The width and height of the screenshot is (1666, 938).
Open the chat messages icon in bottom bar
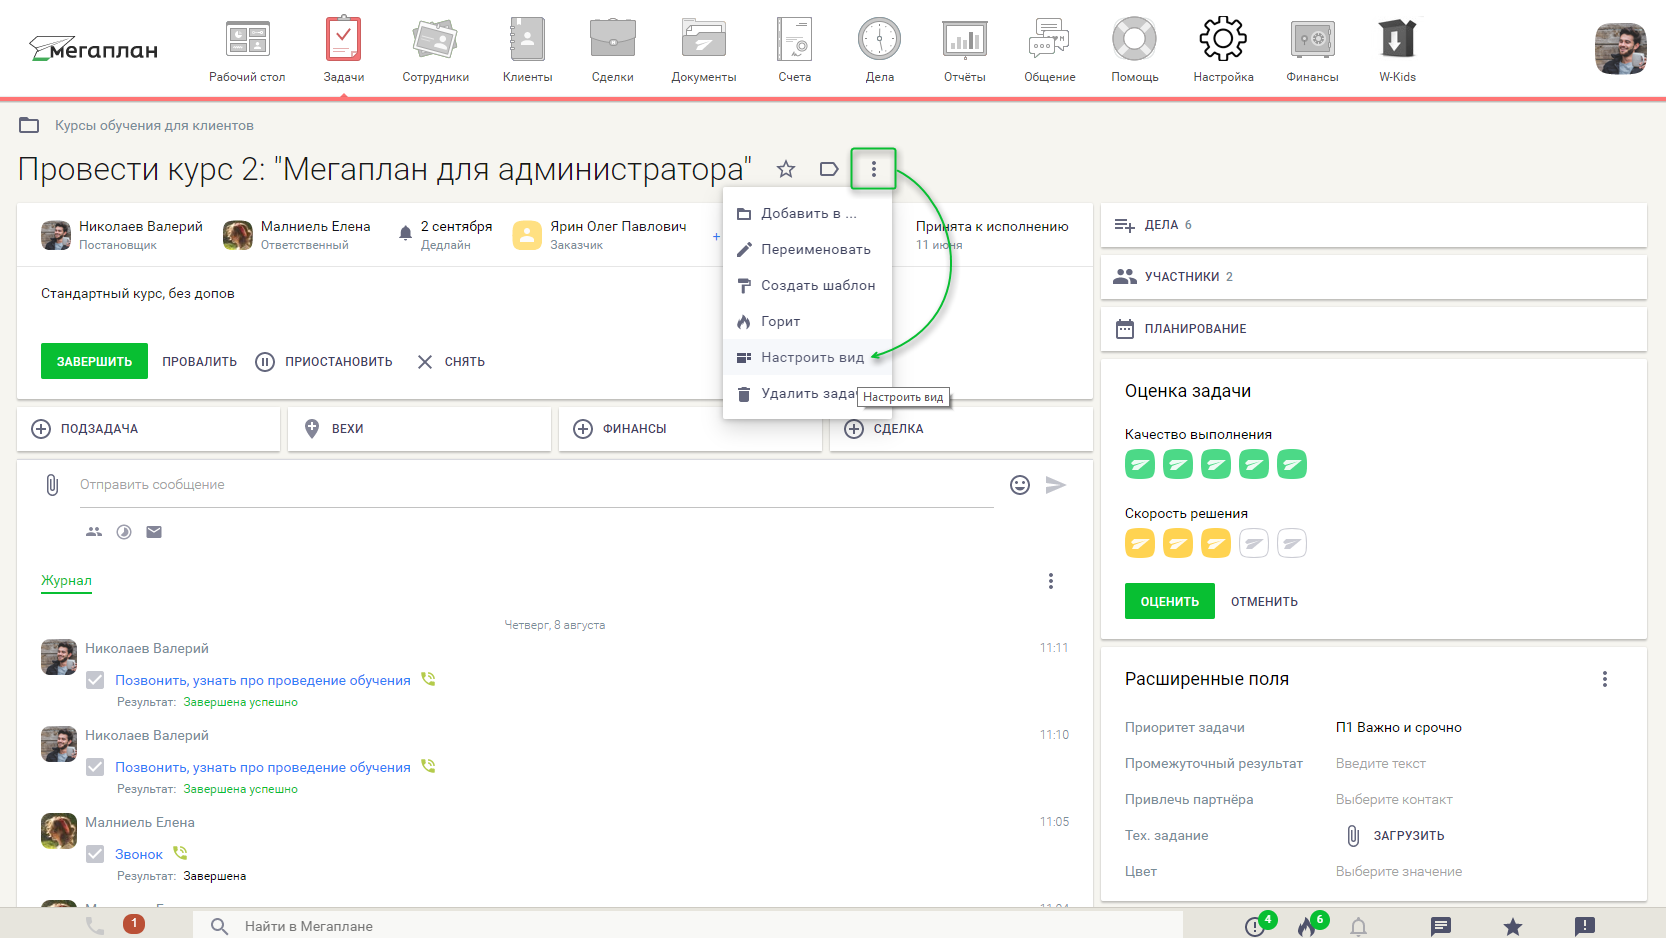[x=1441, y=927]
